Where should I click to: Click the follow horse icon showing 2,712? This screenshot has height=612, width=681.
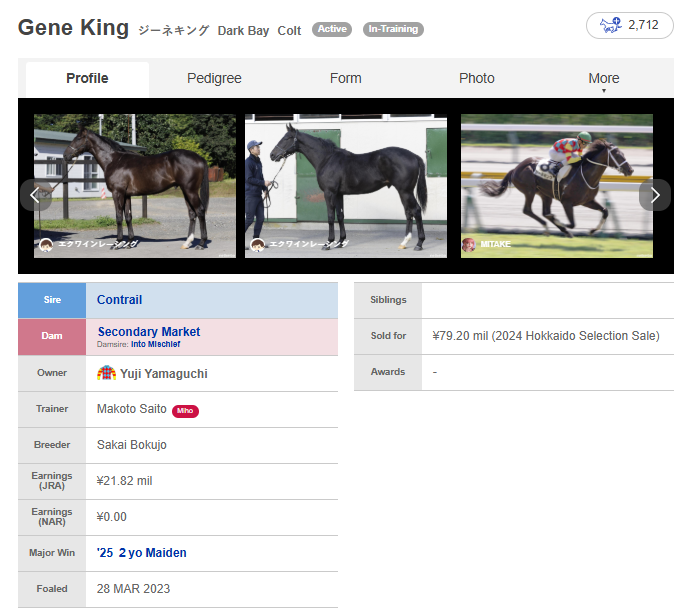[x=629, y=26]
